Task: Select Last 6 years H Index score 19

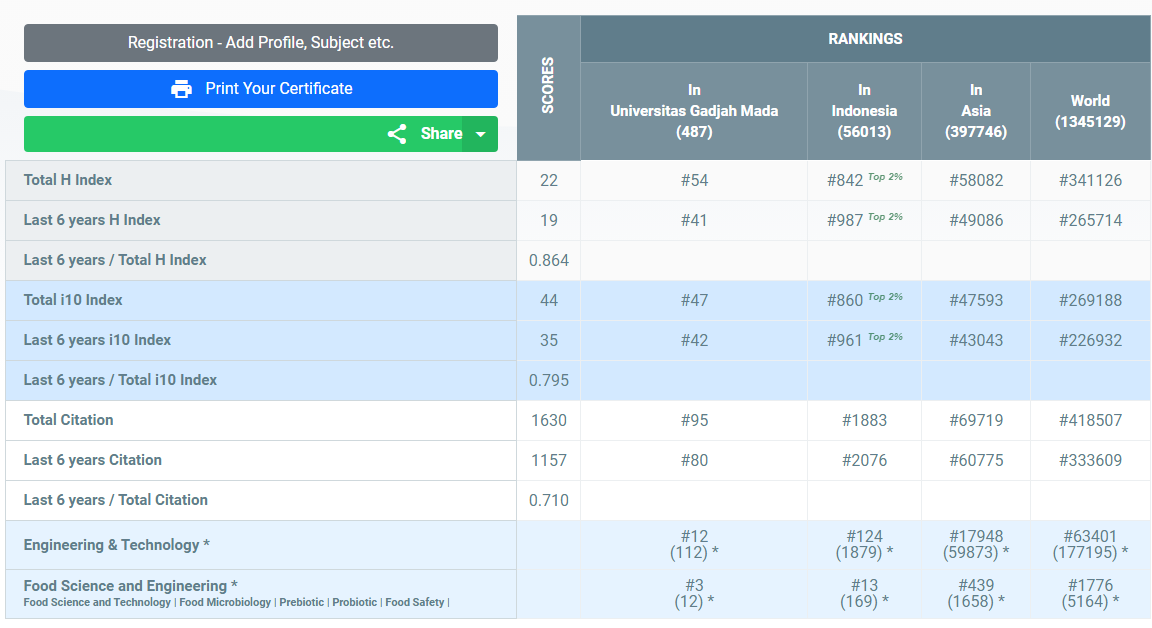Action: pyautogui.click(x=549, y=220)
